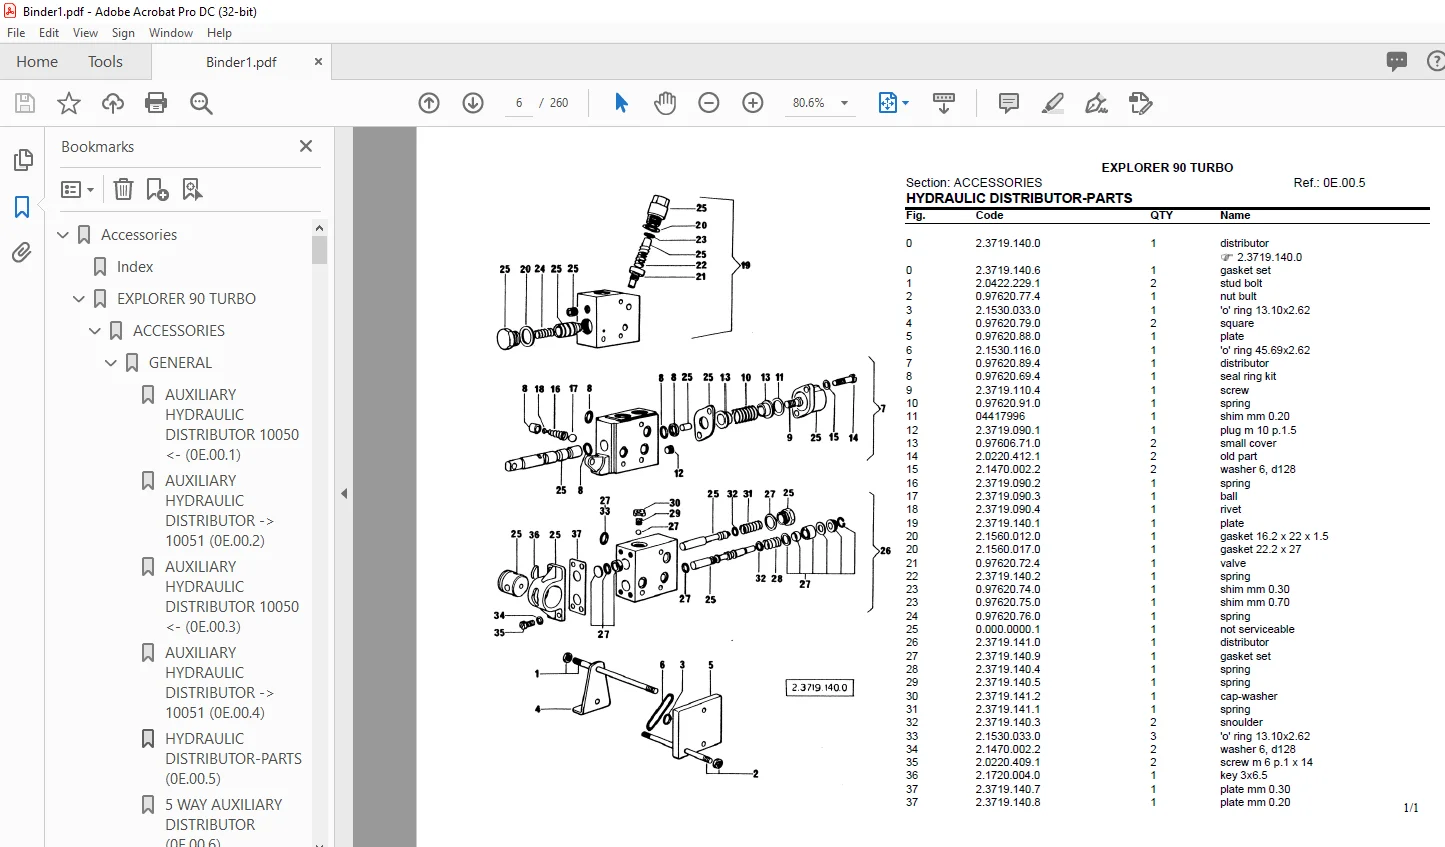Open the find text magnifier tool
Viewport: 1445px width, 847px height.
(201, 103)
